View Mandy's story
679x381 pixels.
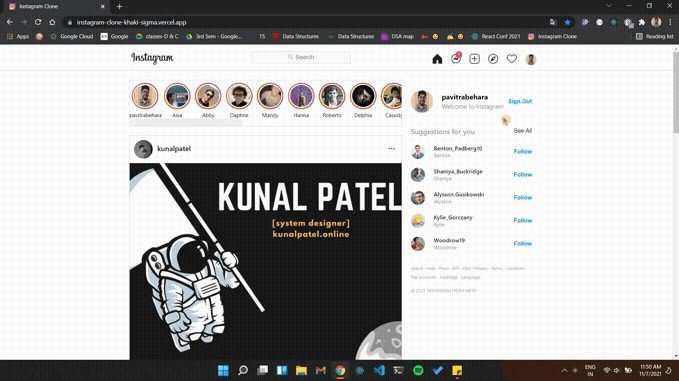[x=270, y=96]
